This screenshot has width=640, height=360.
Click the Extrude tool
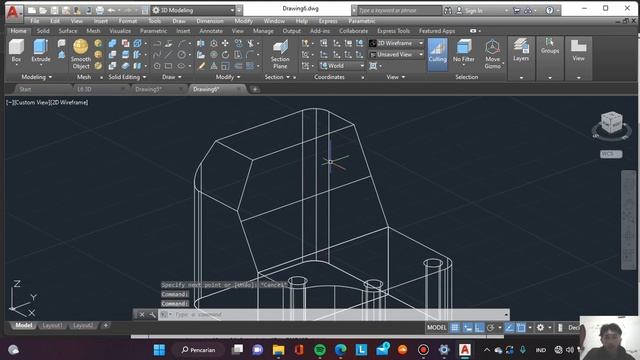coord(41,51)
